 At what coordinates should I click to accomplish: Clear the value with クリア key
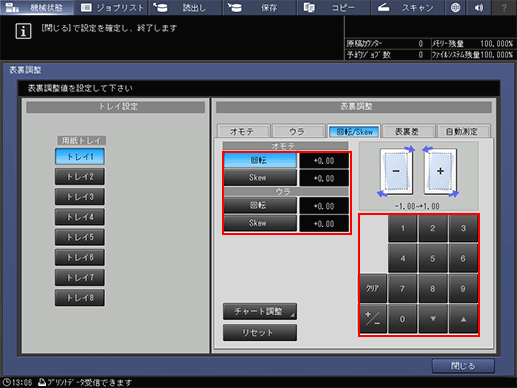pos(373,289)
